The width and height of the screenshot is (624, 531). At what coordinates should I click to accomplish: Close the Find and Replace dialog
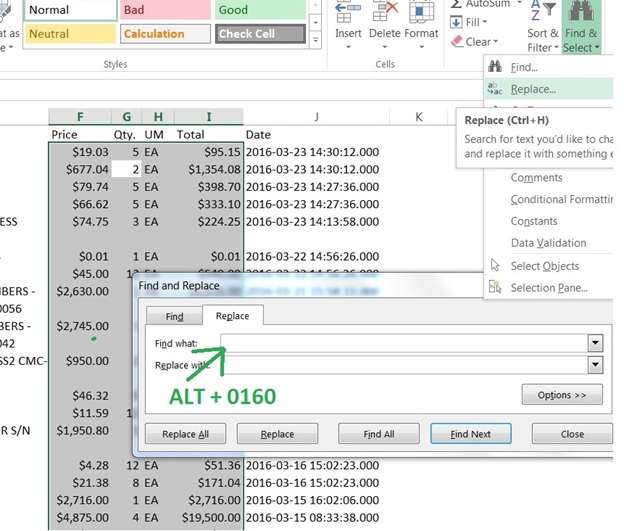coord(572,434)
